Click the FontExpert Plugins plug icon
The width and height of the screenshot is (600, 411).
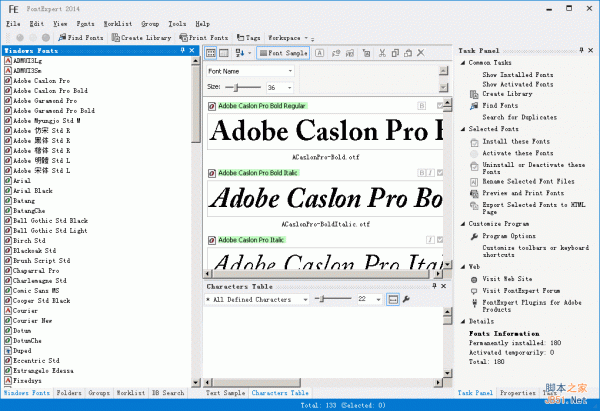474,303
